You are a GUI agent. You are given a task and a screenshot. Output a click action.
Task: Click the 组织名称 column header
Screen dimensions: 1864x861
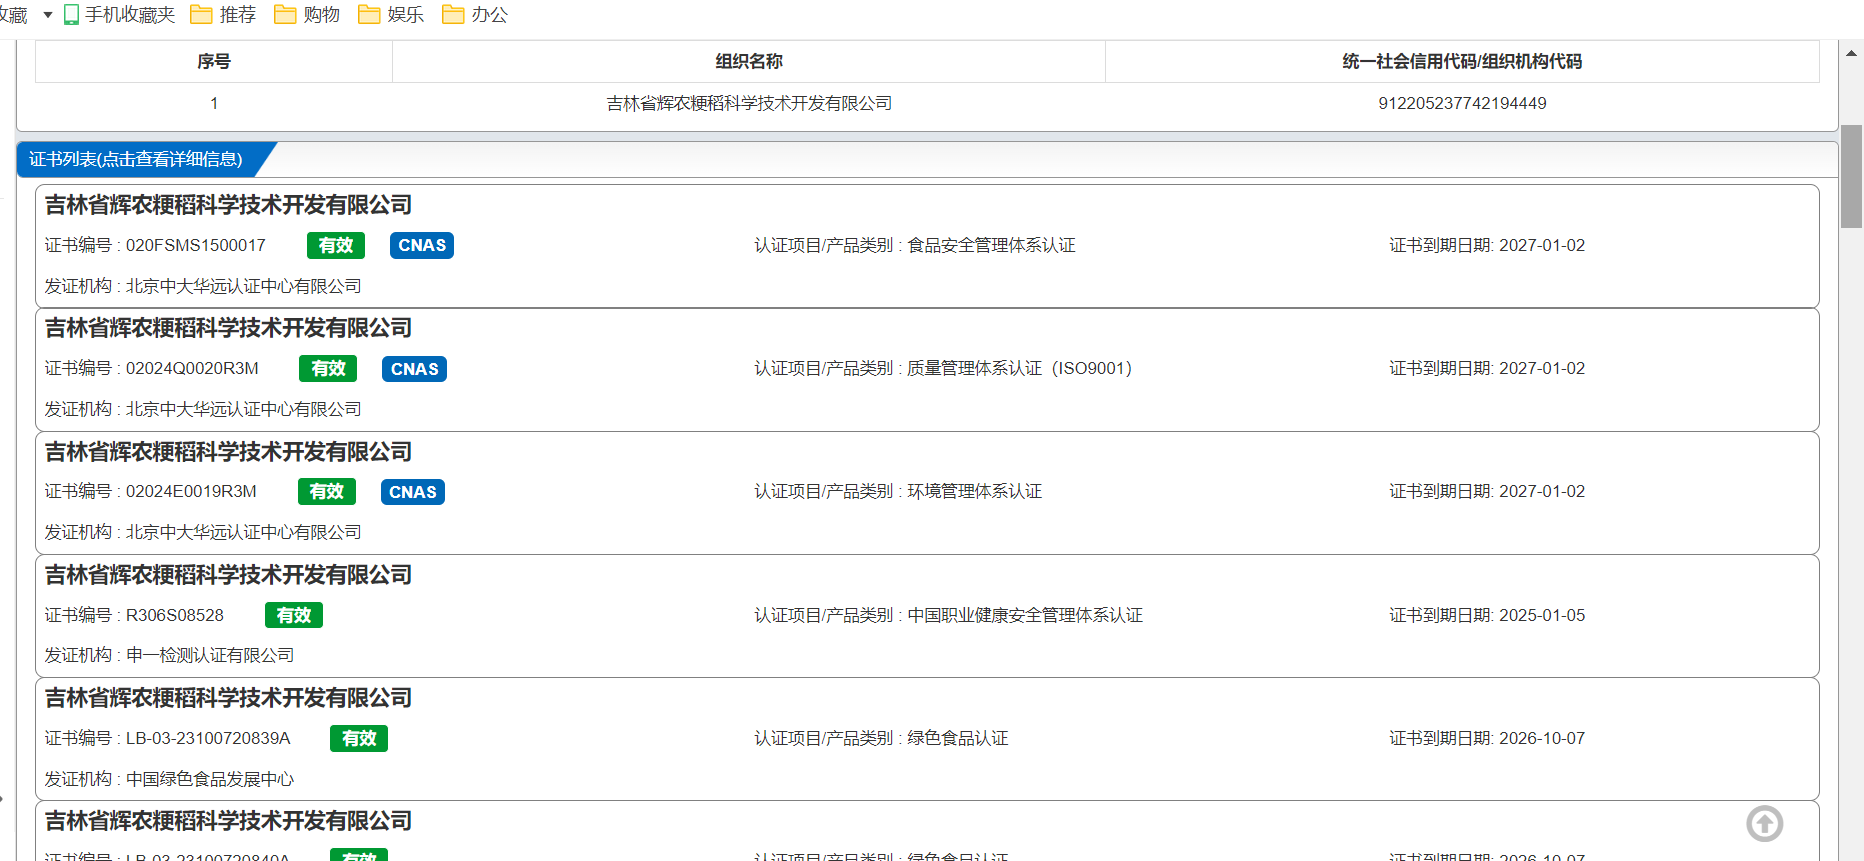749,62
